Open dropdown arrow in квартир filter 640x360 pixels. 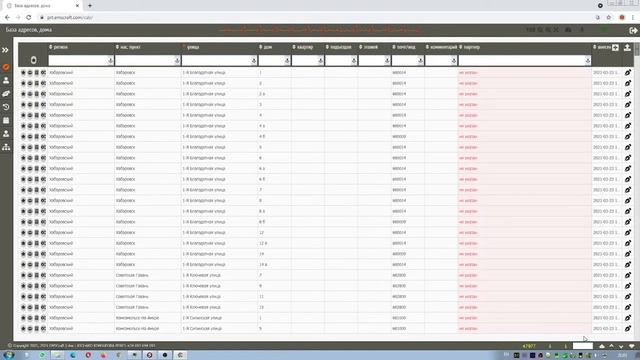coord(321,60)
